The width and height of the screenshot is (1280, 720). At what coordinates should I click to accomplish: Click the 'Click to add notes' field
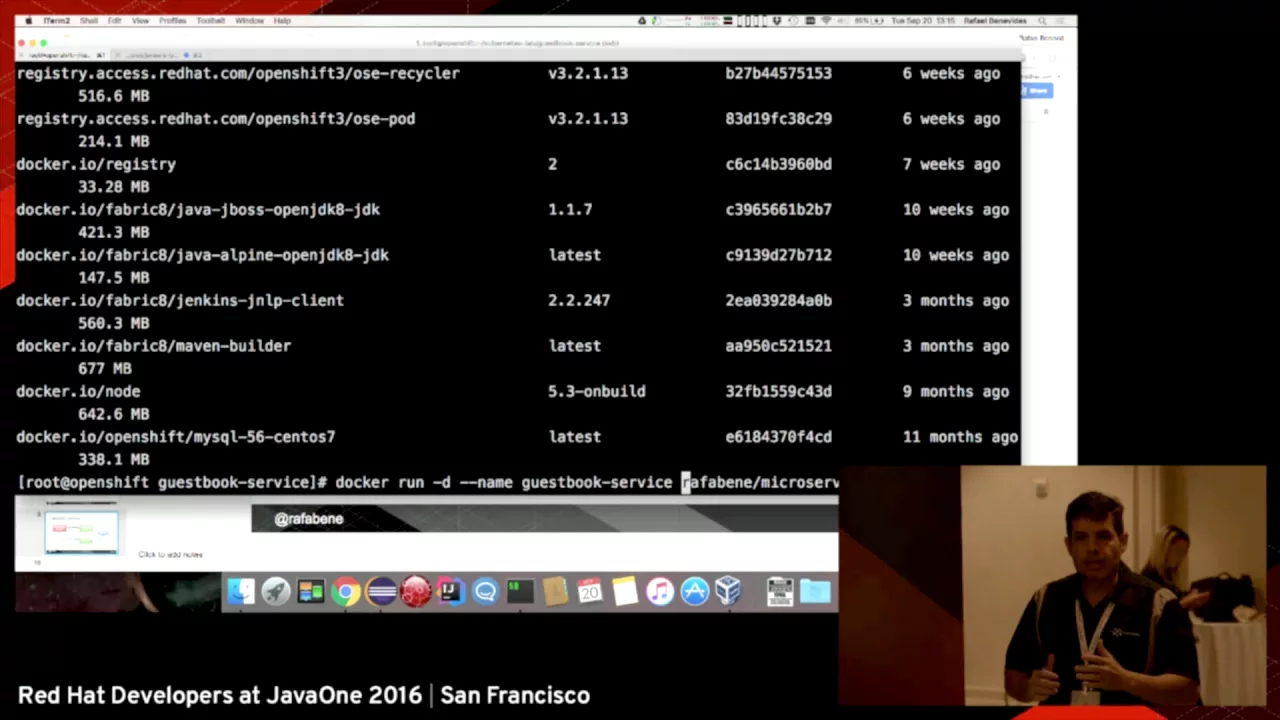pos(170,554)
